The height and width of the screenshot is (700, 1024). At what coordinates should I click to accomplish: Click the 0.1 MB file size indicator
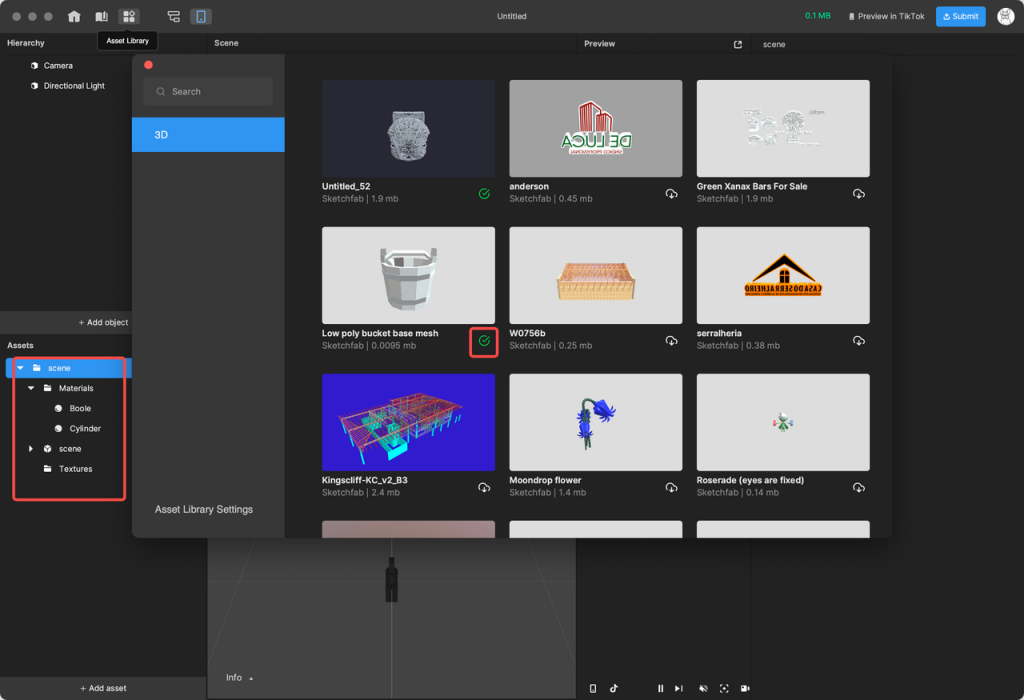[x=818, y=16]
